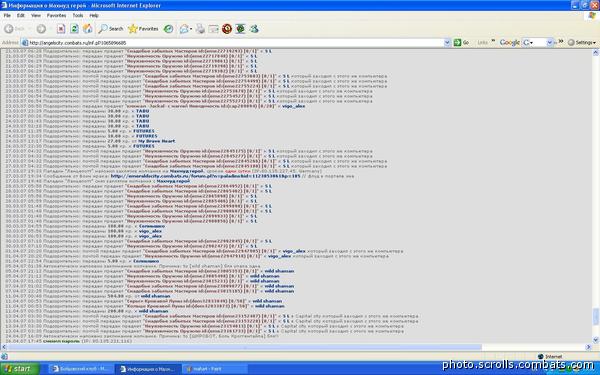Open the Mail envelope icon
This screenshot has height=375, width=600.
coord(184,29)
